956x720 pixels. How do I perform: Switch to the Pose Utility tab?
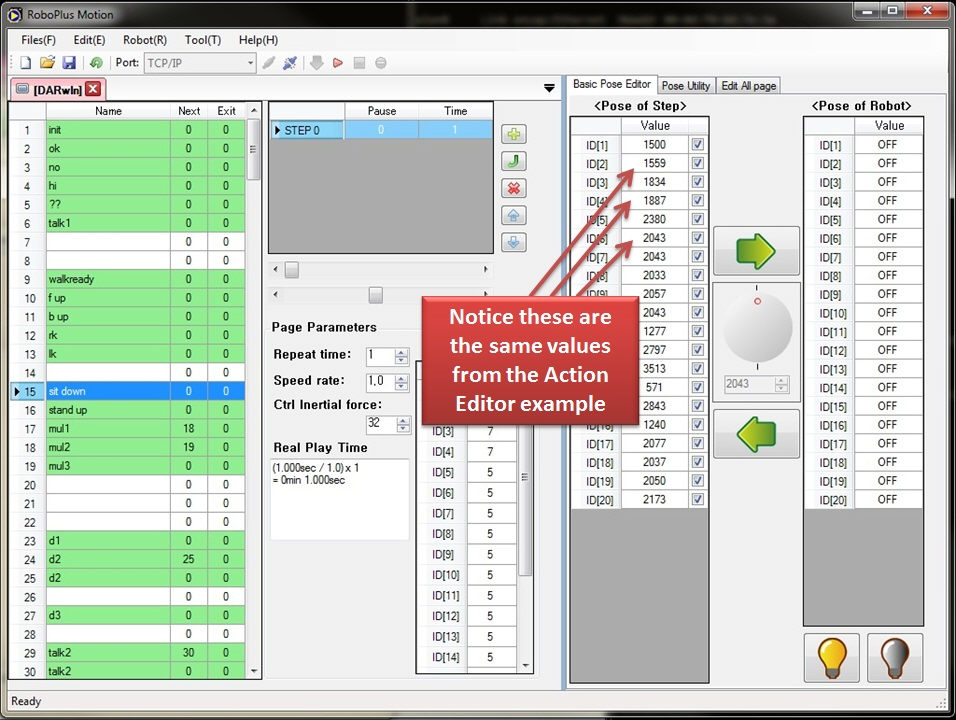click(686, 85)
